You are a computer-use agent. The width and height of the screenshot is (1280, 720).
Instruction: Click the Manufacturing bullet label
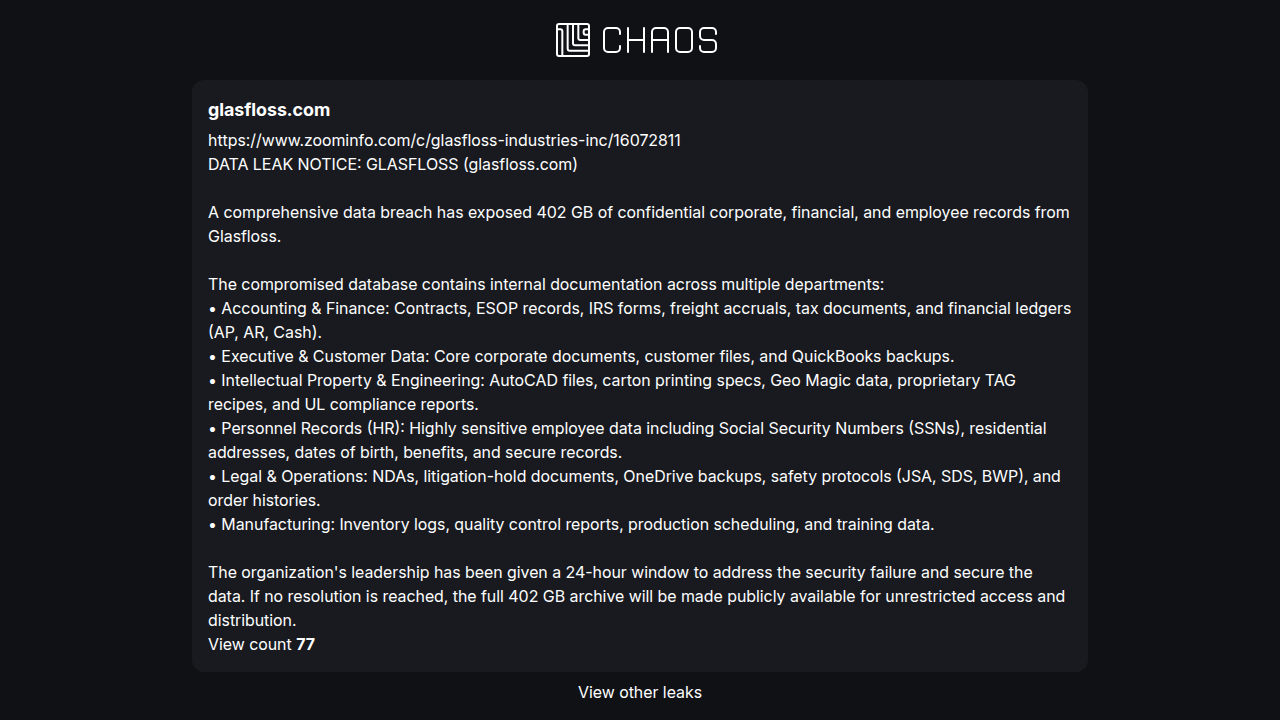click(278, 524)
